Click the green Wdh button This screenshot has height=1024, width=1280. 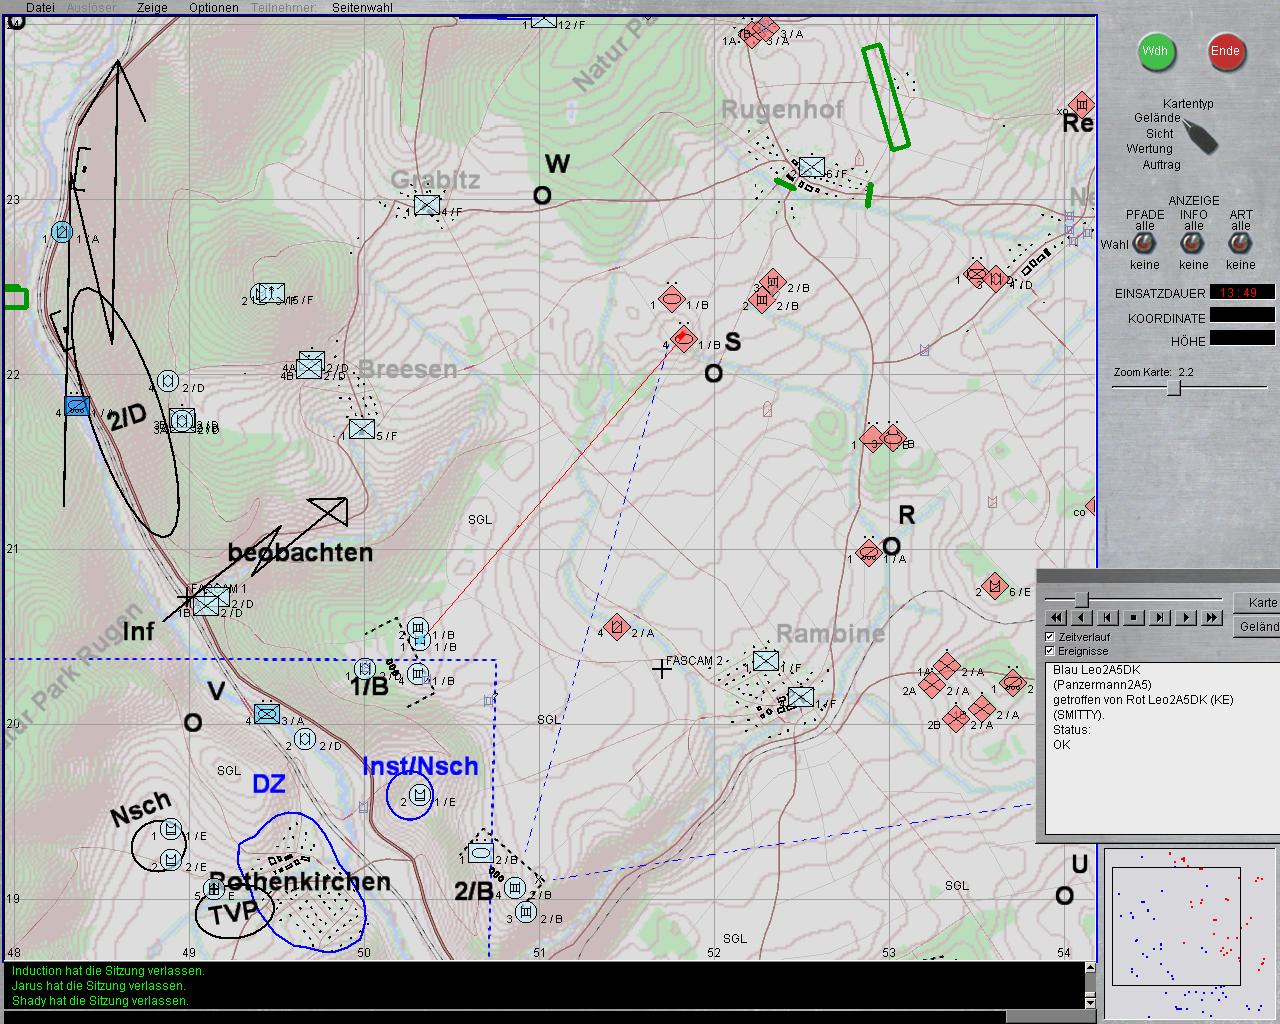pos(1156,51)
